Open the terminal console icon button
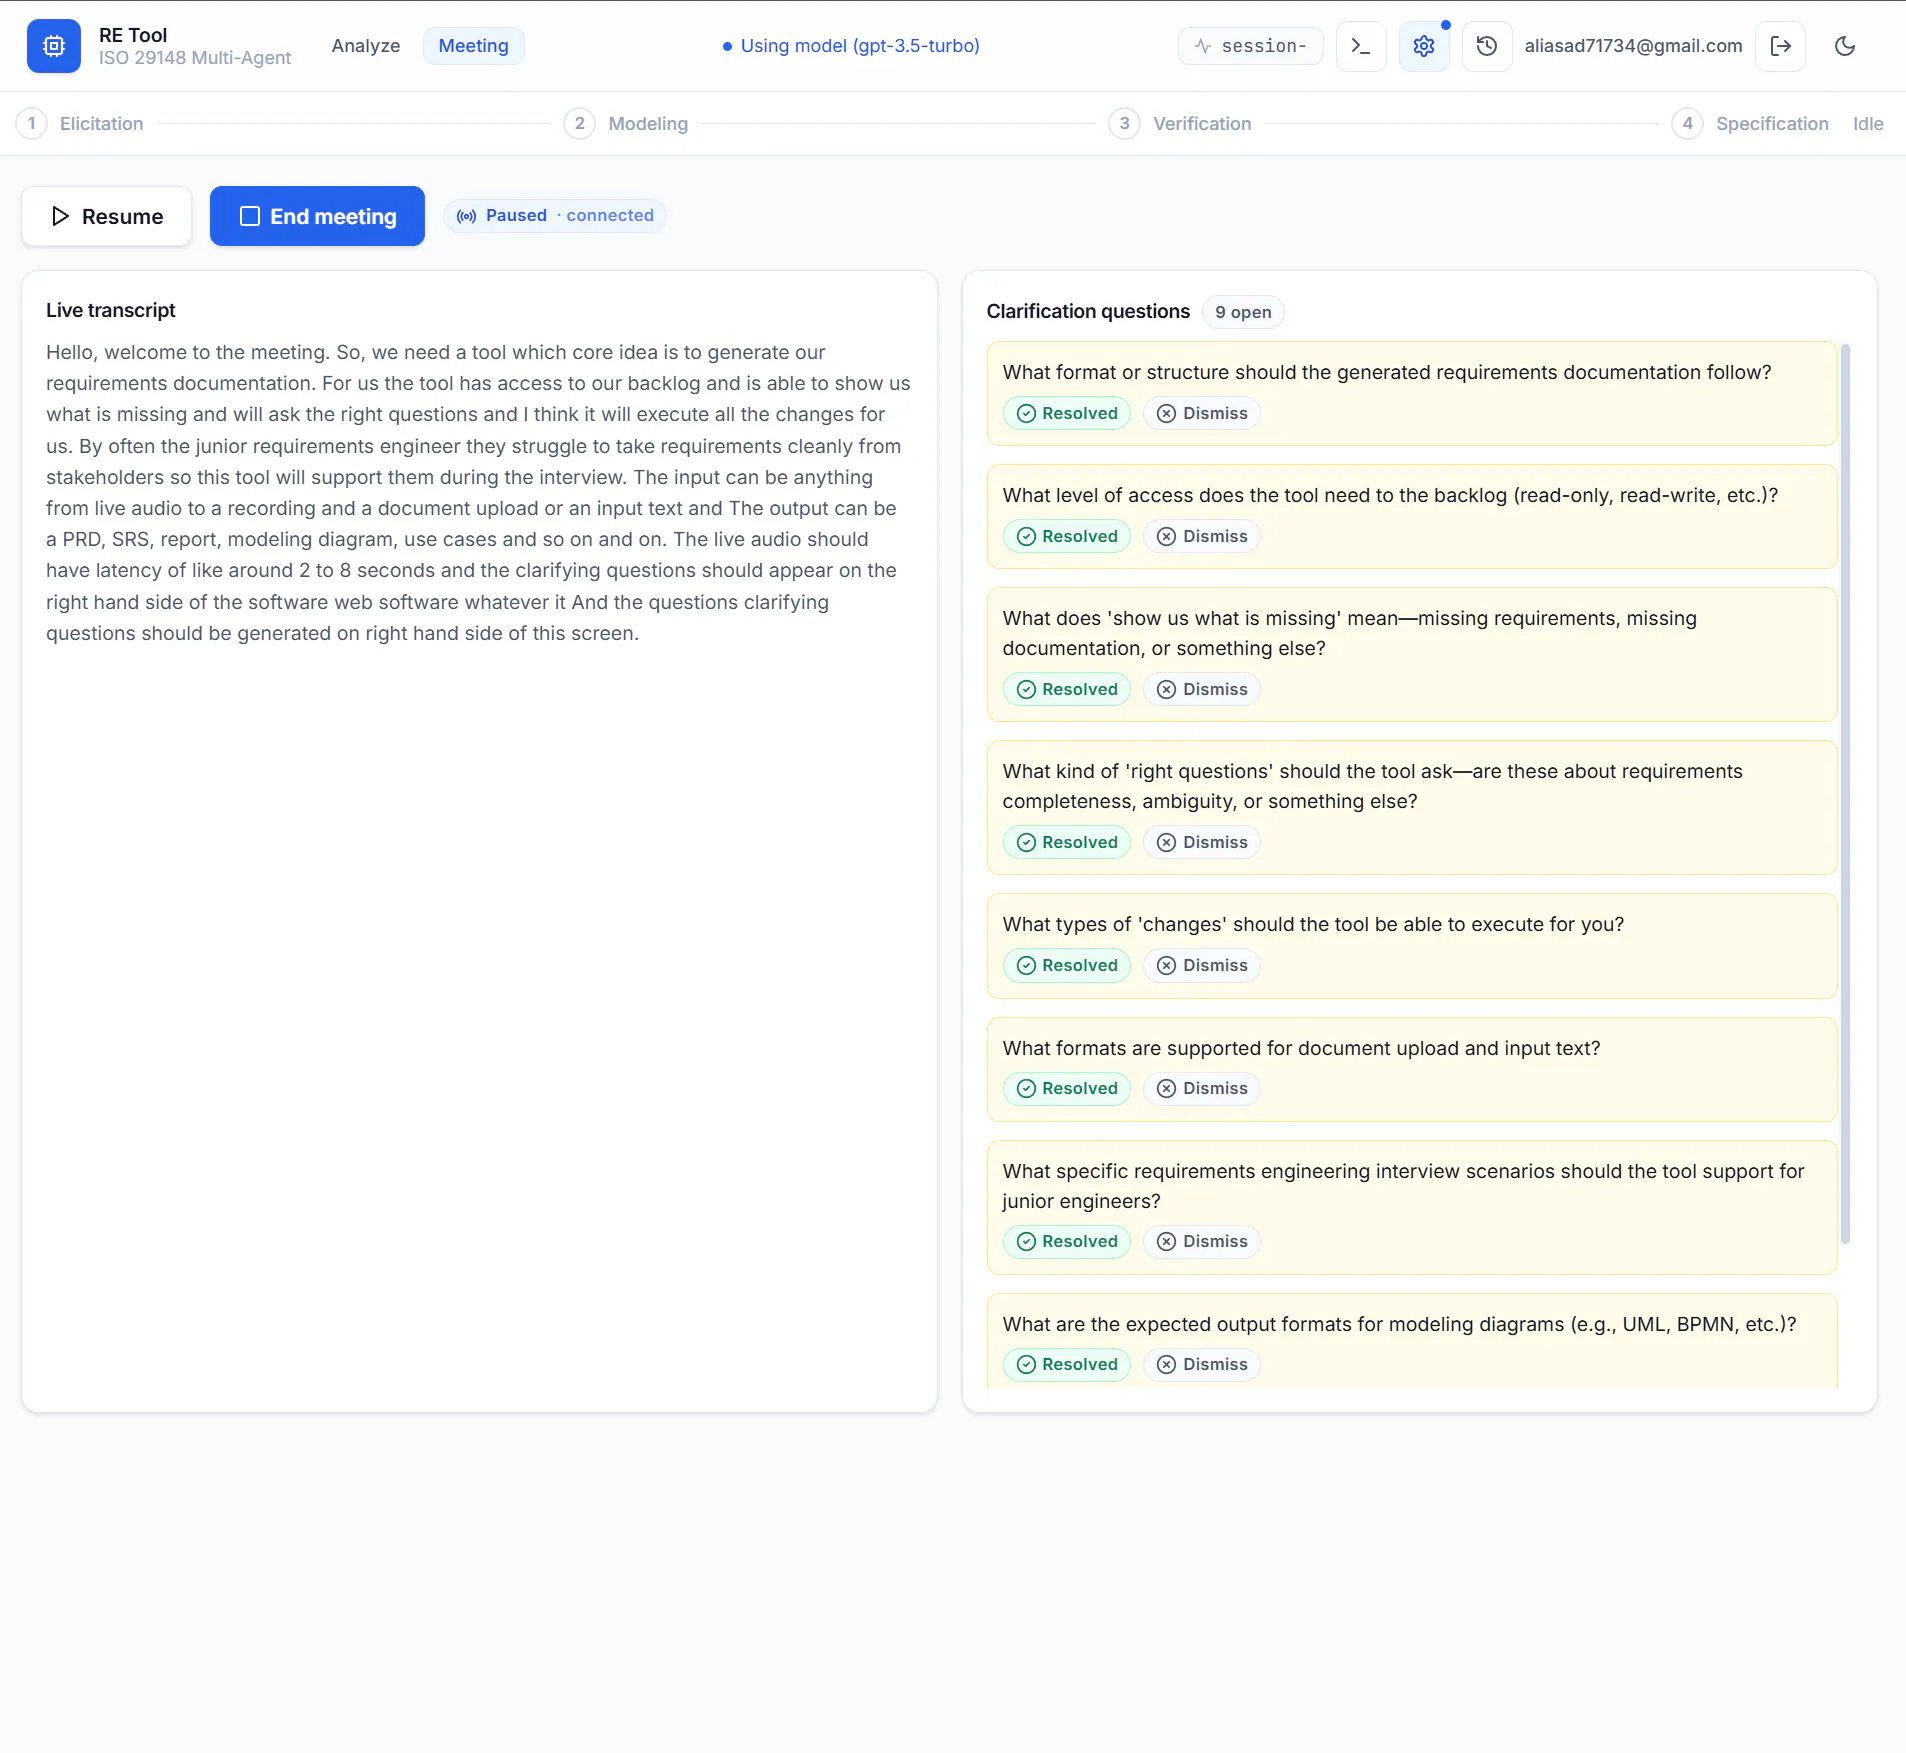1906x1753 pixels. pyautogui.click(x=1361, y=46)
